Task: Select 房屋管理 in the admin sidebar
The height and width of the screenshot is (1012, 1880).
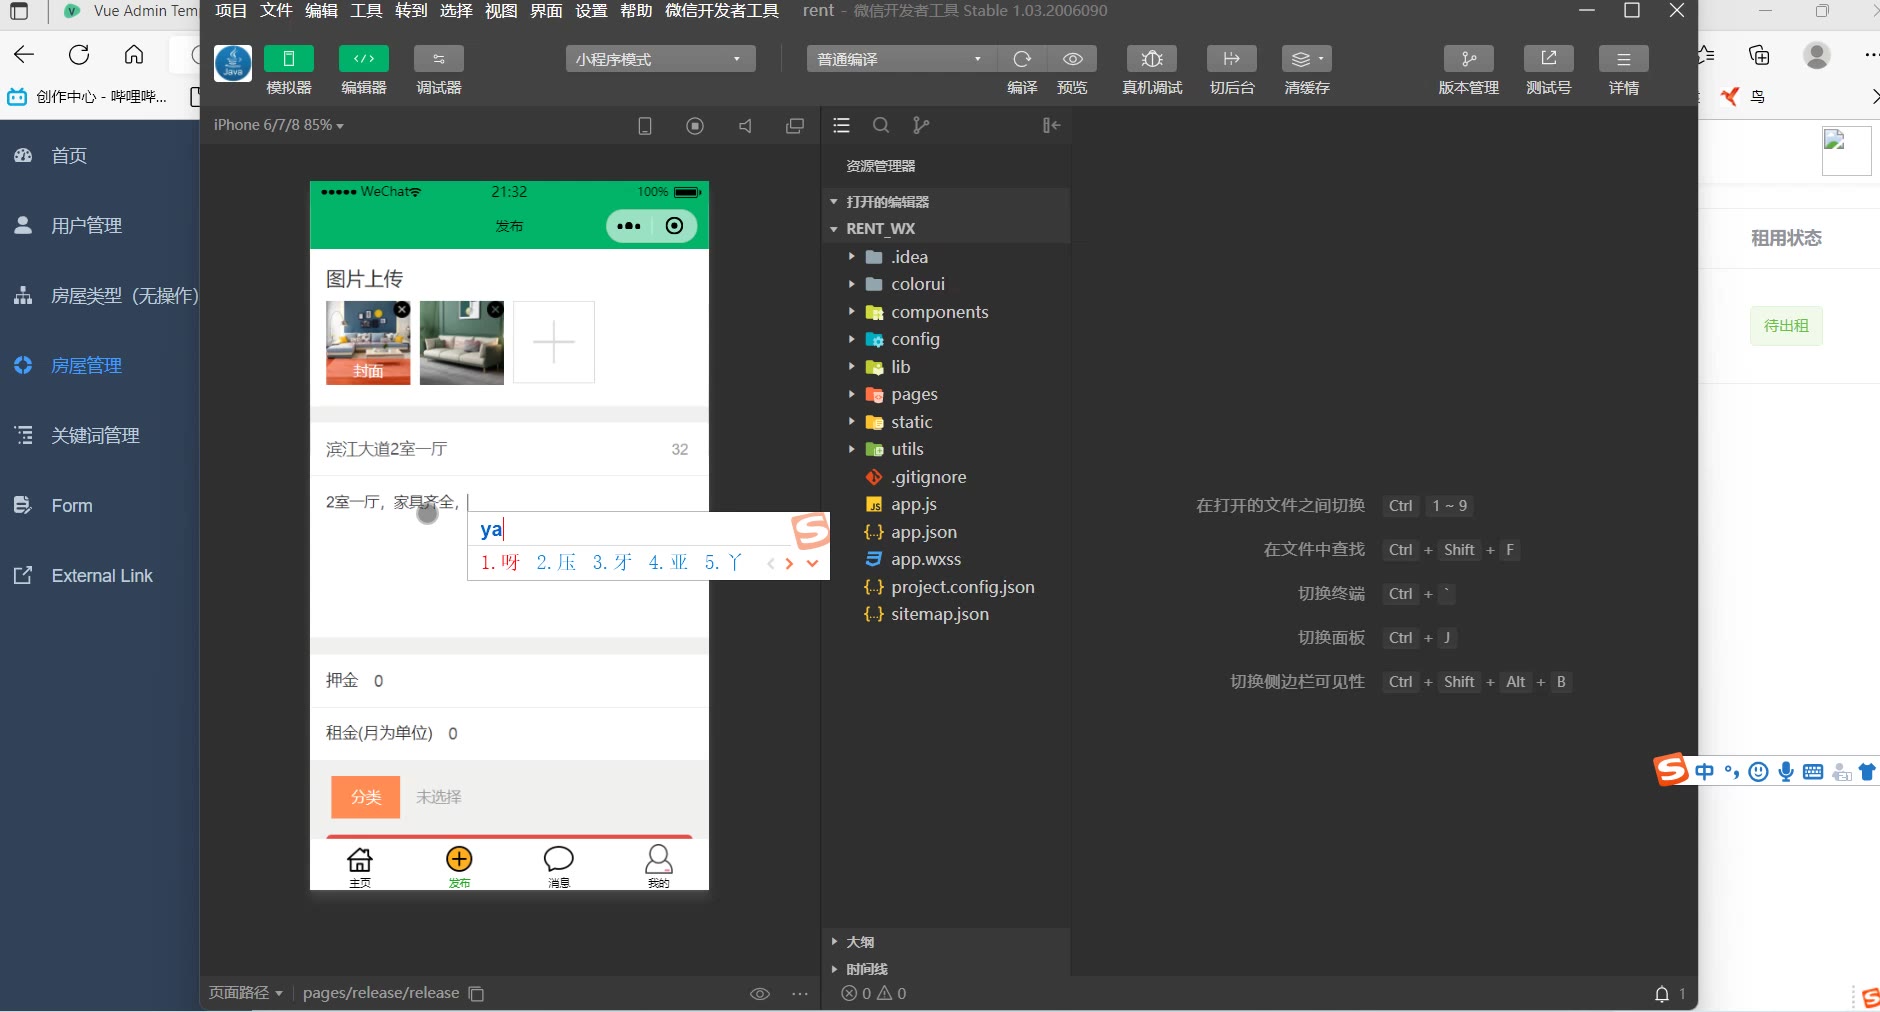Action: [87, 366]
